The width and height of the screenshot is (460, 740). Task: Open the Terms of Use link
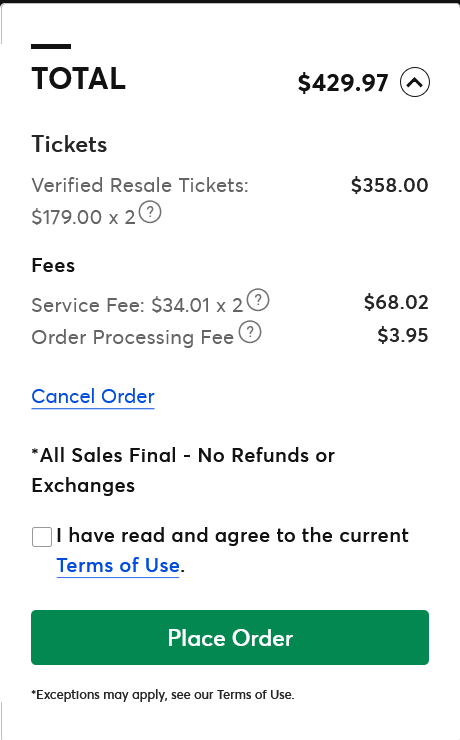(x=118, y=565)
